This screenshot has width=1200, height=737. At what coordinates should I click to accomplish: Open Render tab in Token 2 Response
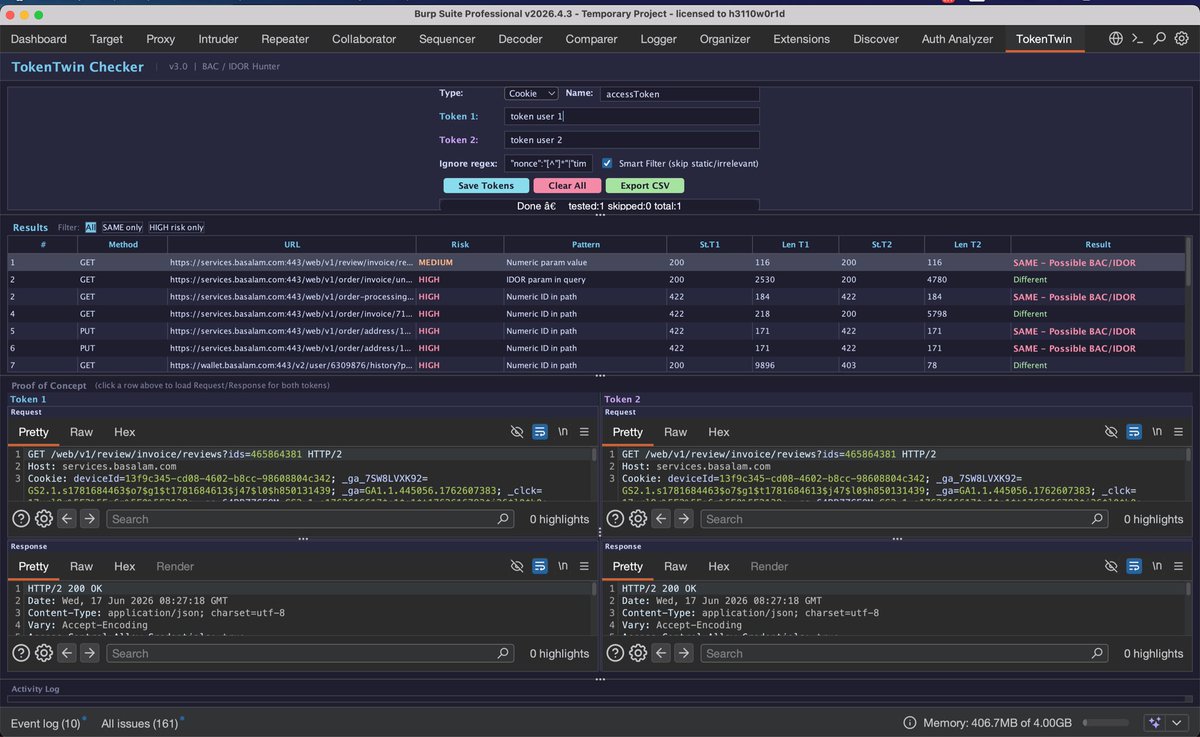[769, 566]
